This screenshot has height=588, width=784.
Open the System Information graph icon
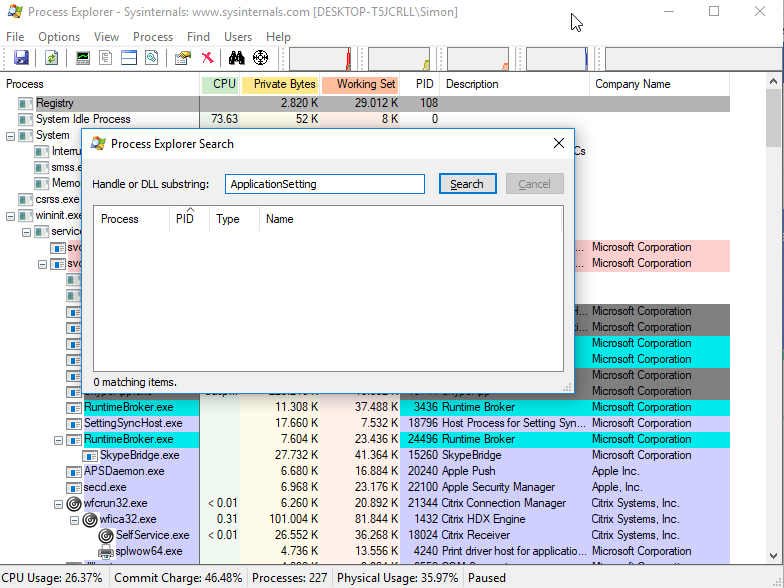click(x=82, y=58)
